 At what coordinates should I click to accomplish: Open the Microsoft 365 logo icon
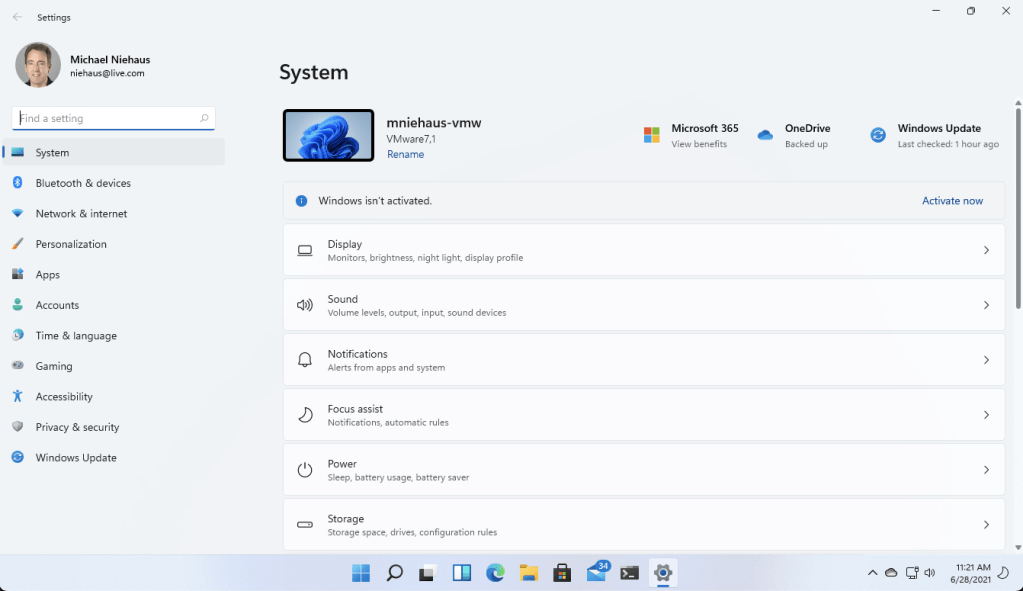[x=652, y=135]
